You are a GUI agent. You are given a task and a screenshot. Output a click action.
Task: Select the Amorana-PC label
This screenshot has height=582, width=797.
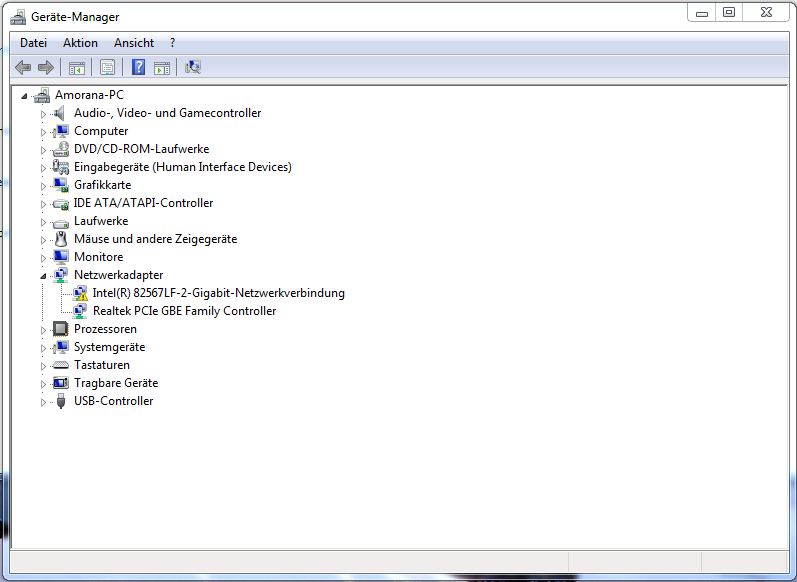[89, 95]
